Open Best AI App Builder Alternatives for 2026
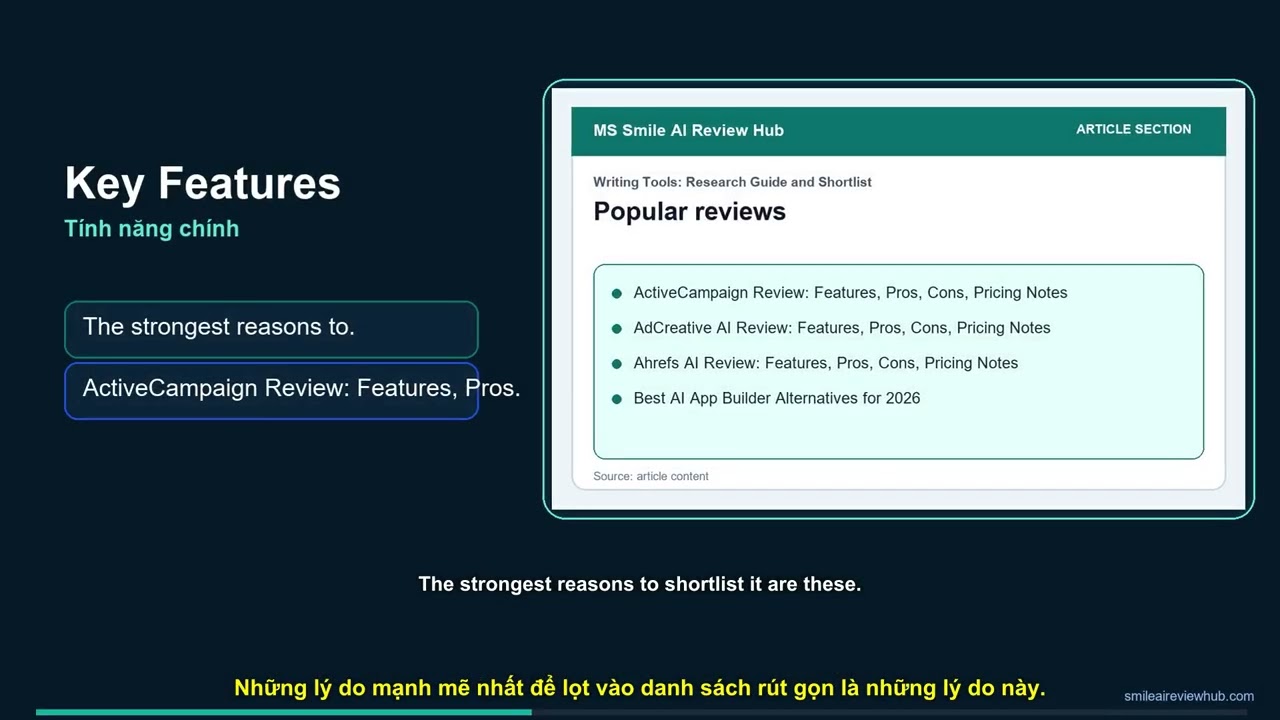The image size is (1280, 720). coord(777,398)
